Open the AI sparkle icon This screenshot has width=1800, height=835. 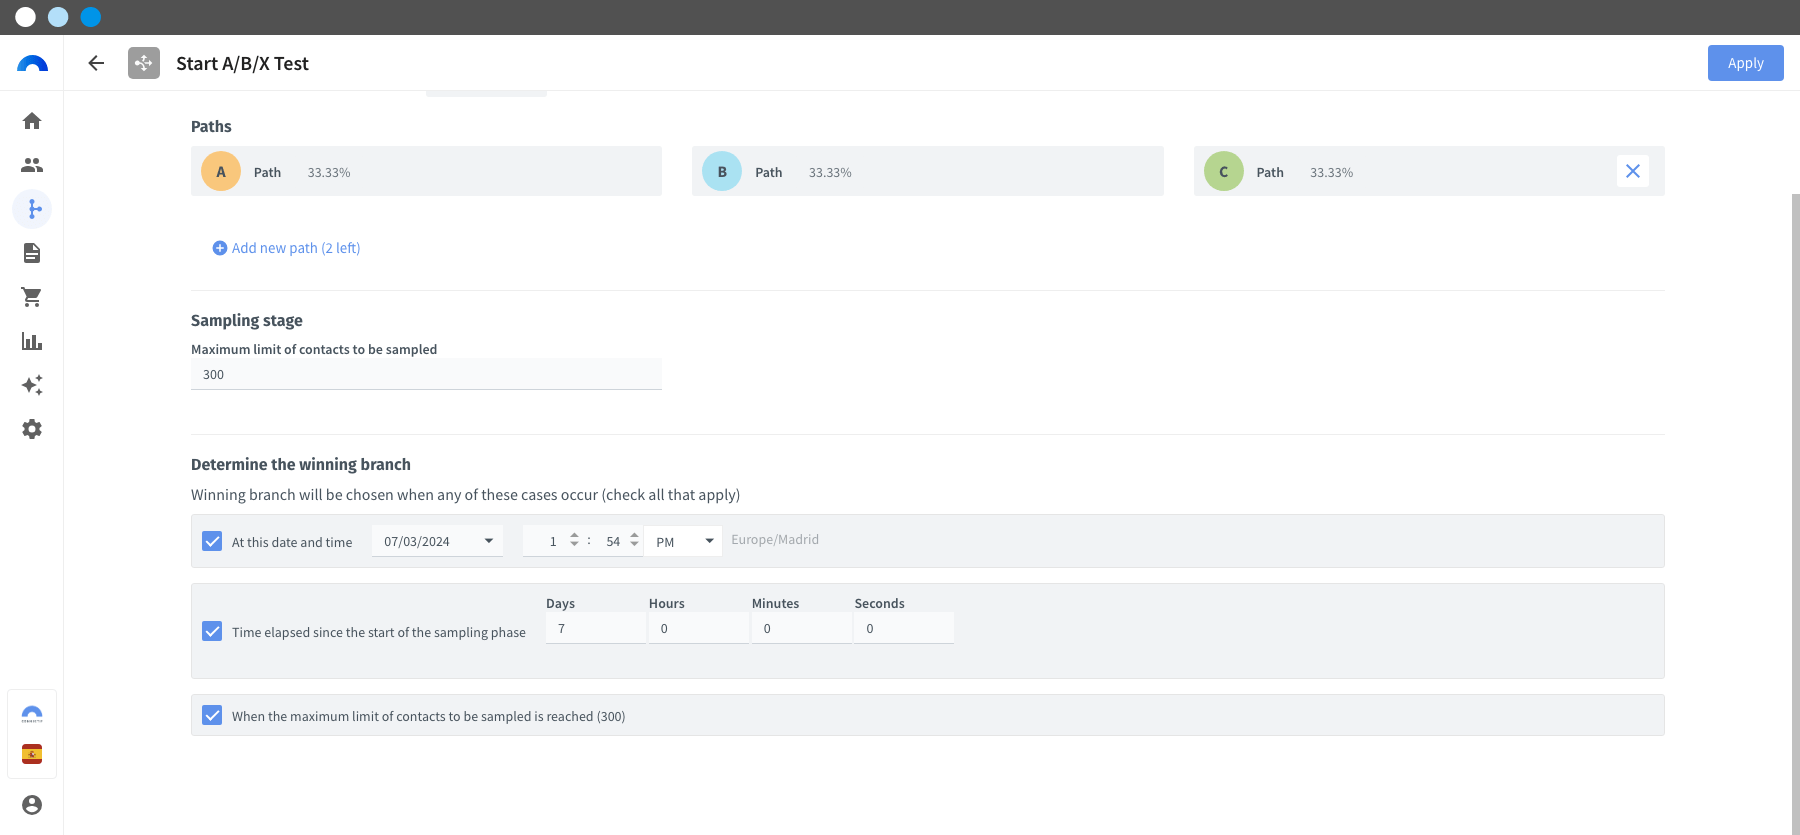pos(32,385)
